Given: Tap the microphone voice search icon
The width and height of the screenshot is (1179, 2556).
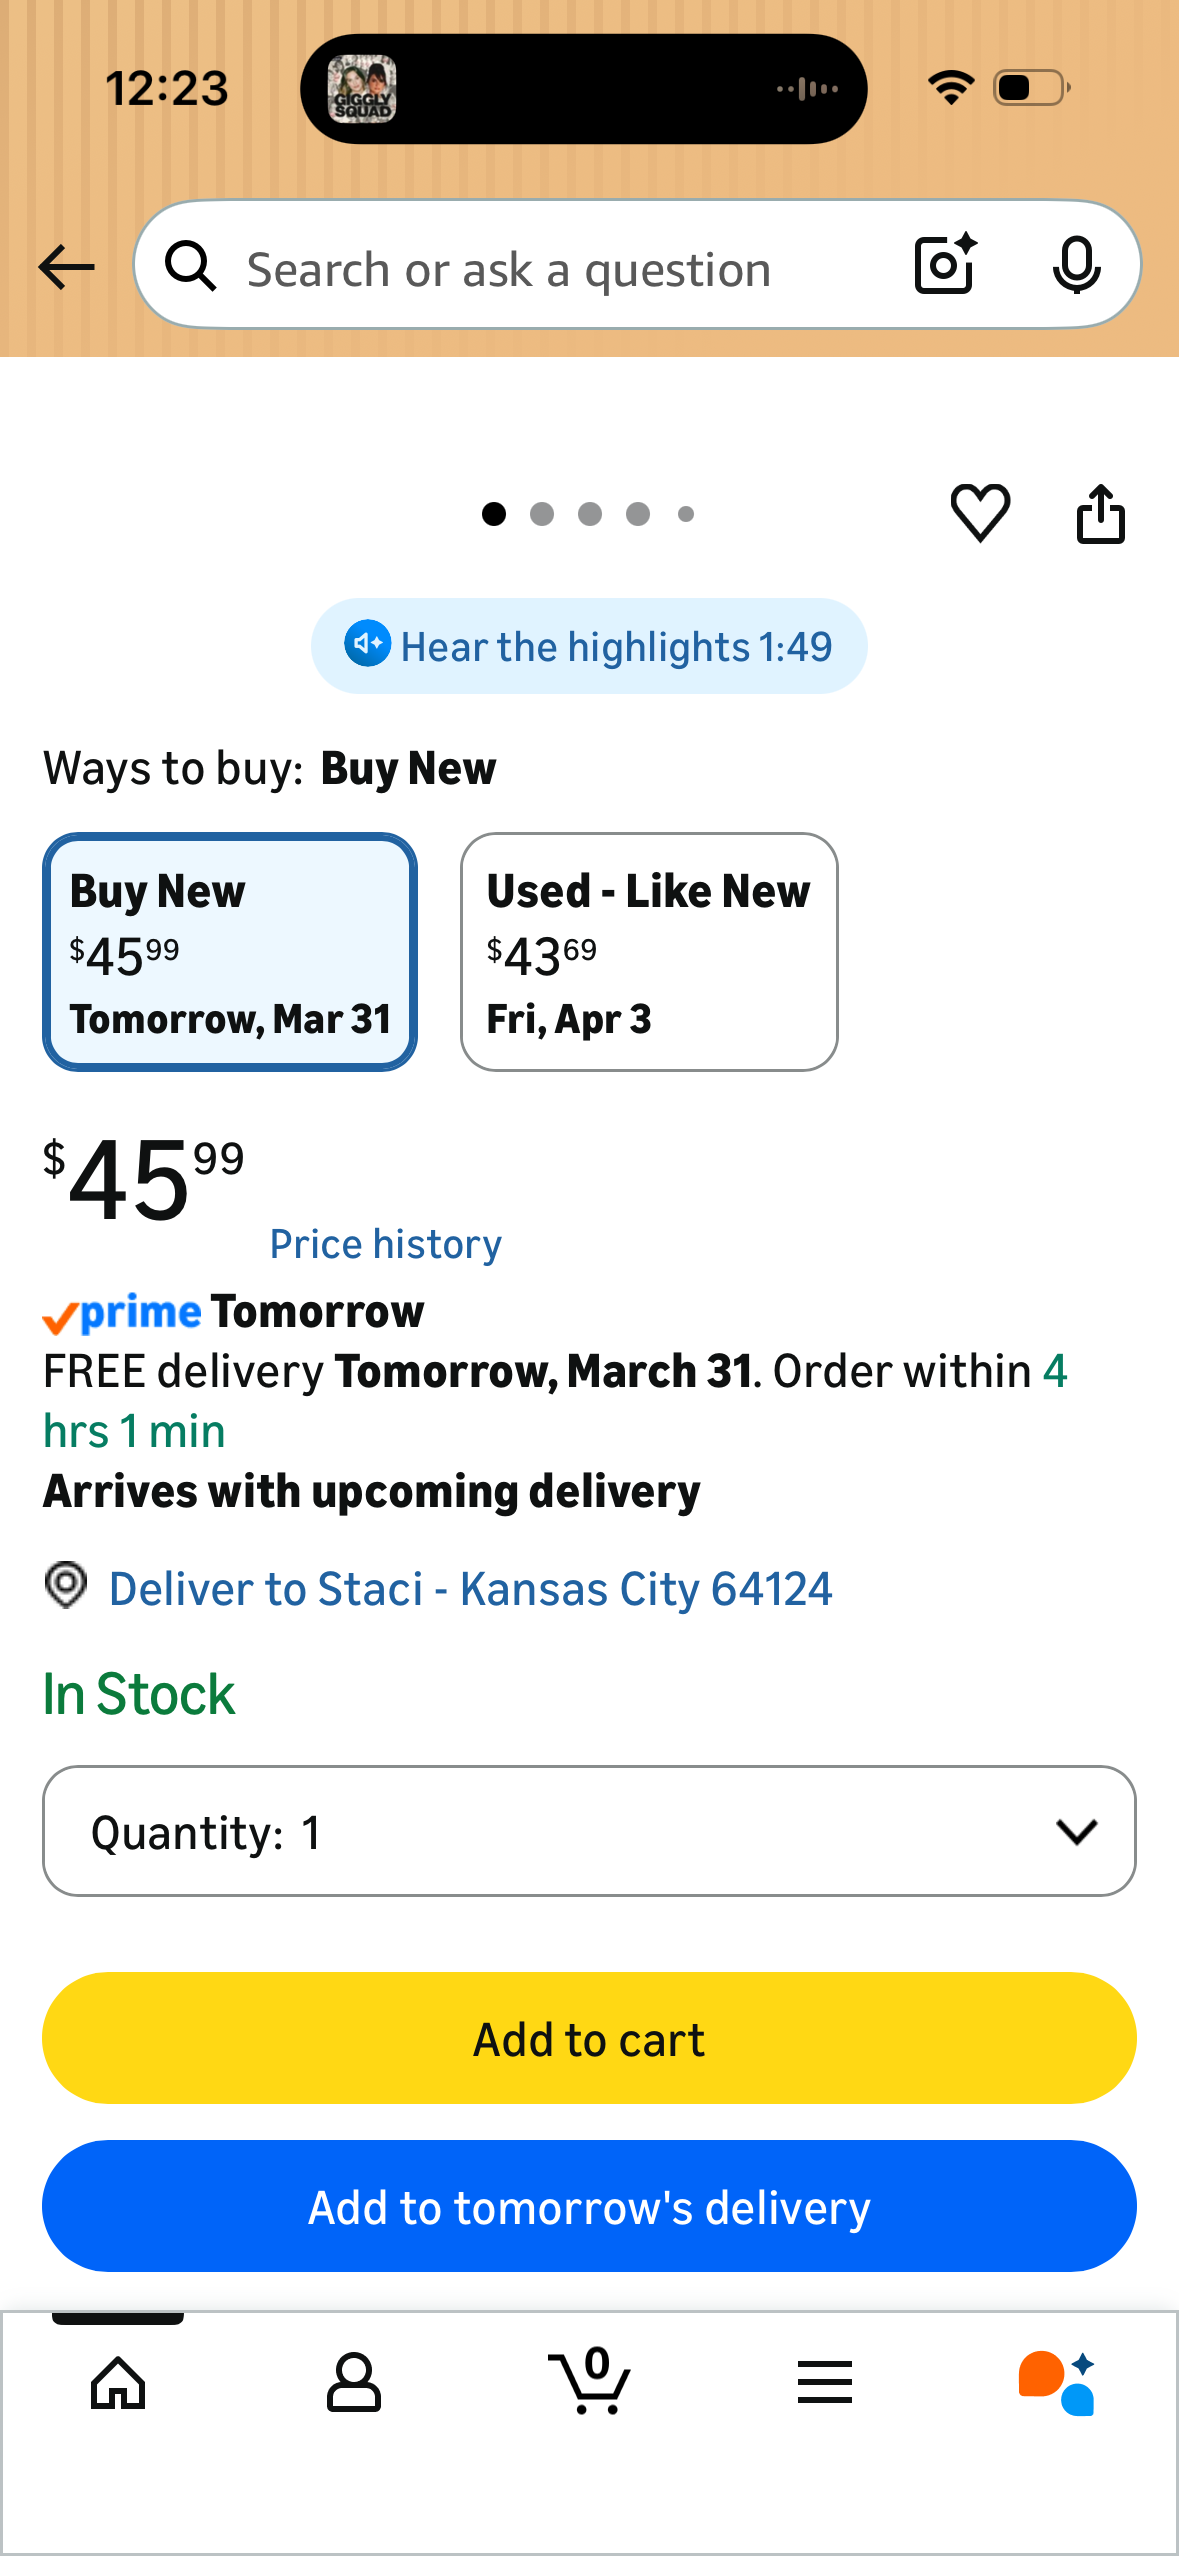Looking at the screenshot, I should click(1076, 266).
